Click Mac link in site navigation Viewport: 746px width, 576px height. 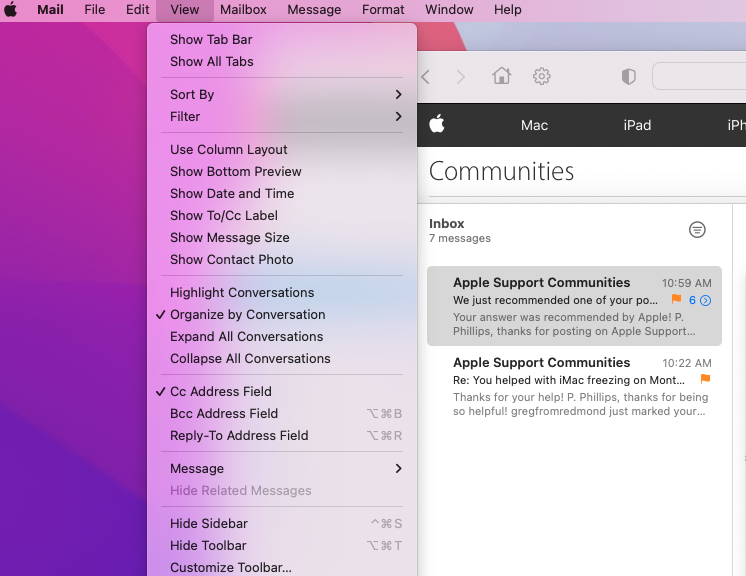point(534,125)
